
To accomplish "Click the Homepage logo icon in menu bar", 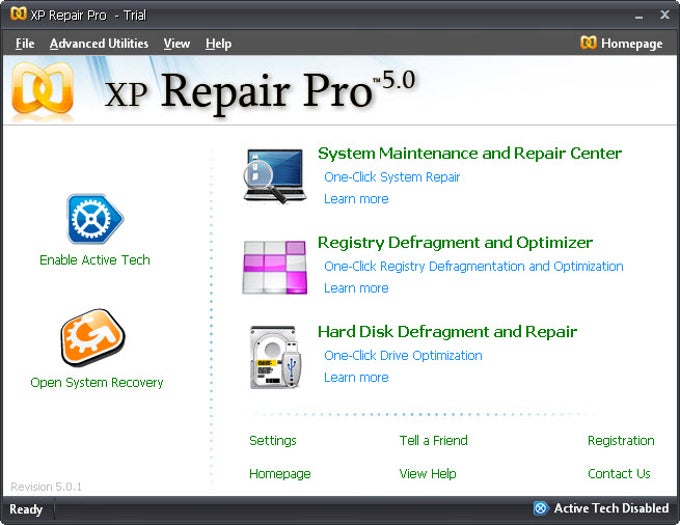I will [588, 42].
